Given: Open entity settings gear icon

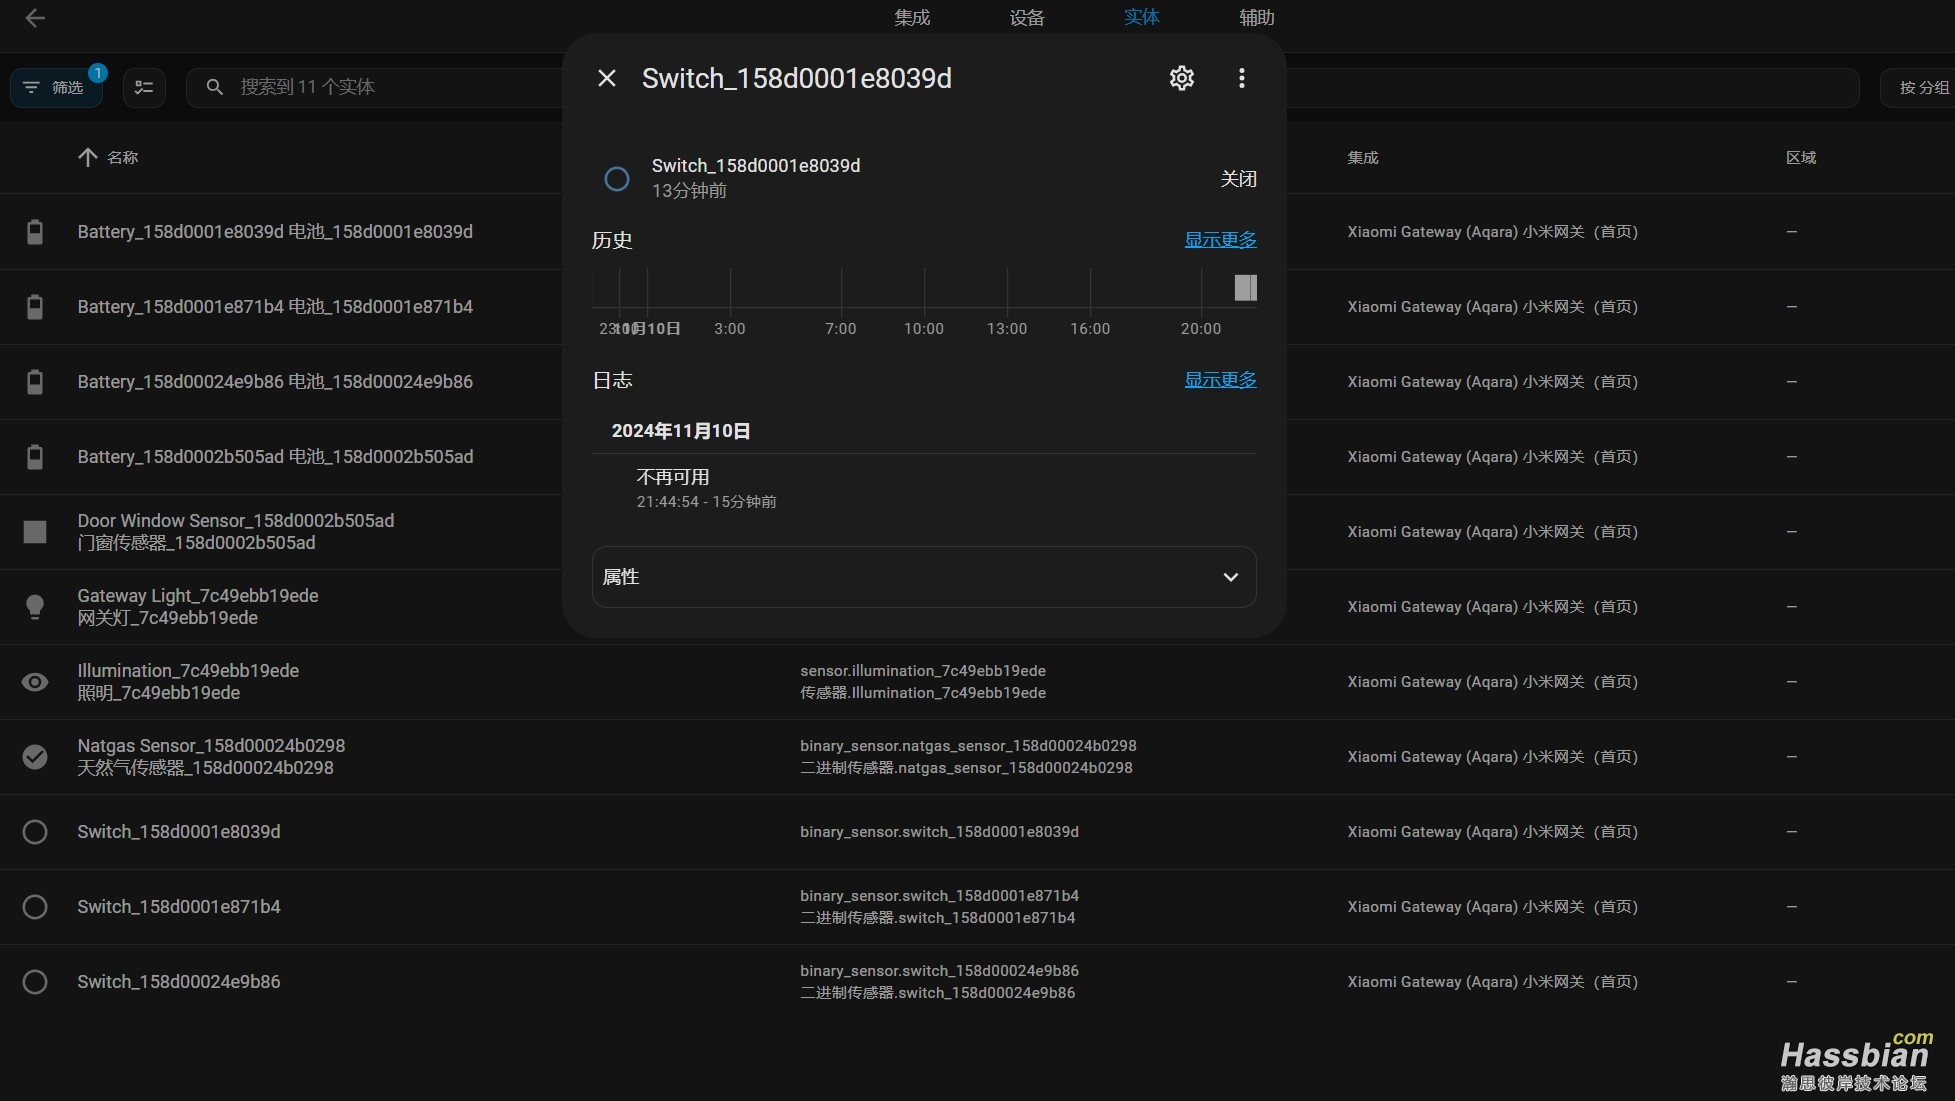Looking at the screenshot, I should (1182, 78).
